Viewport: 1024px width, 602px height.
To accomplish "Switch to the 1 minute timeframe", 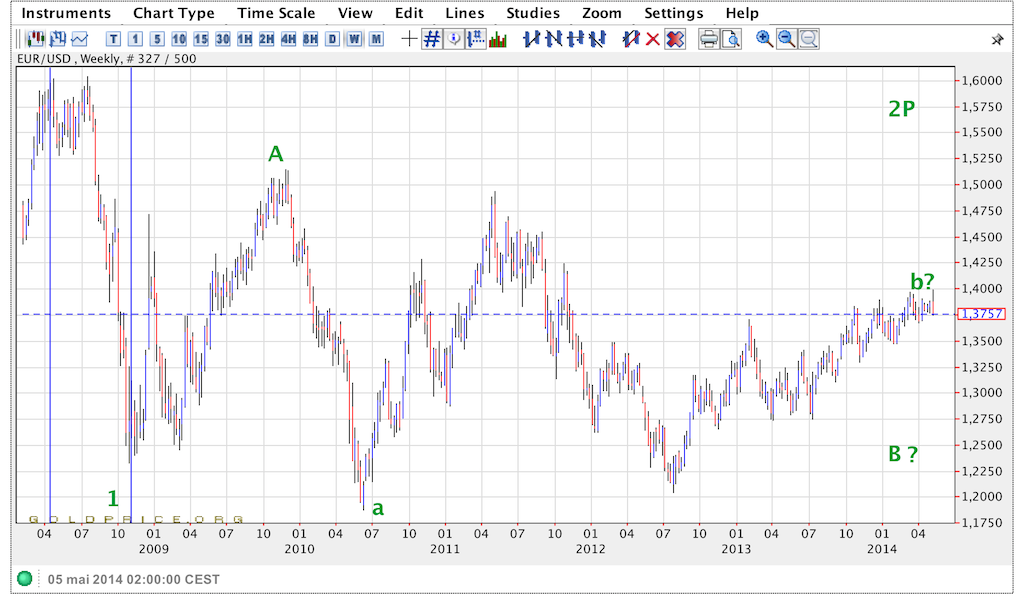I will point(135,39).
